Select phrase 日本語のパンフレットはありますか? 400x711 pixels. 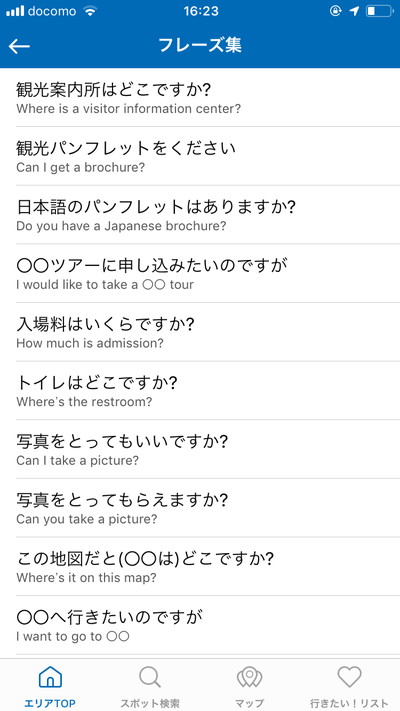coord(200,214)
